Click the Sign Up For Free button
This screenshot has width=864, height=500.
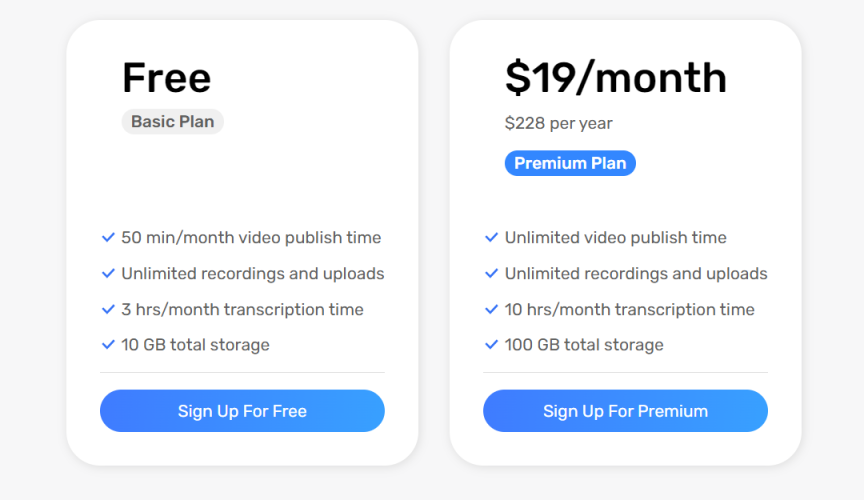point(242,411)
